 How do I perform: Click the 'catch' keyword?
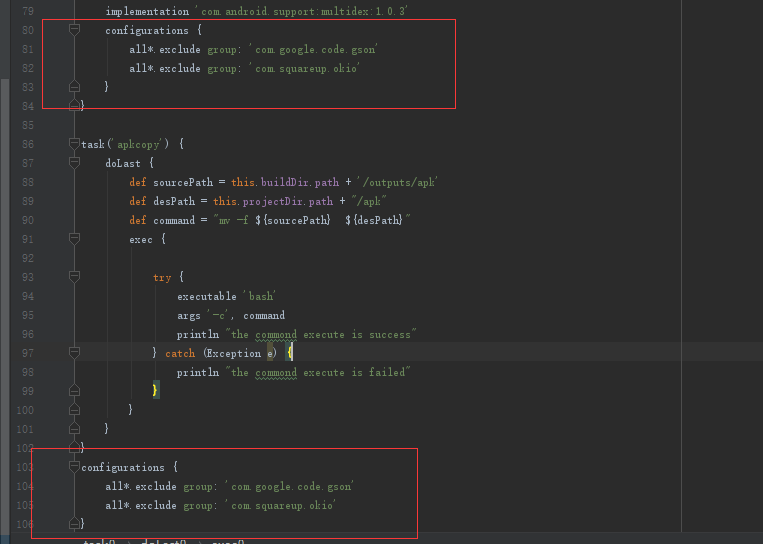point(180,353)
